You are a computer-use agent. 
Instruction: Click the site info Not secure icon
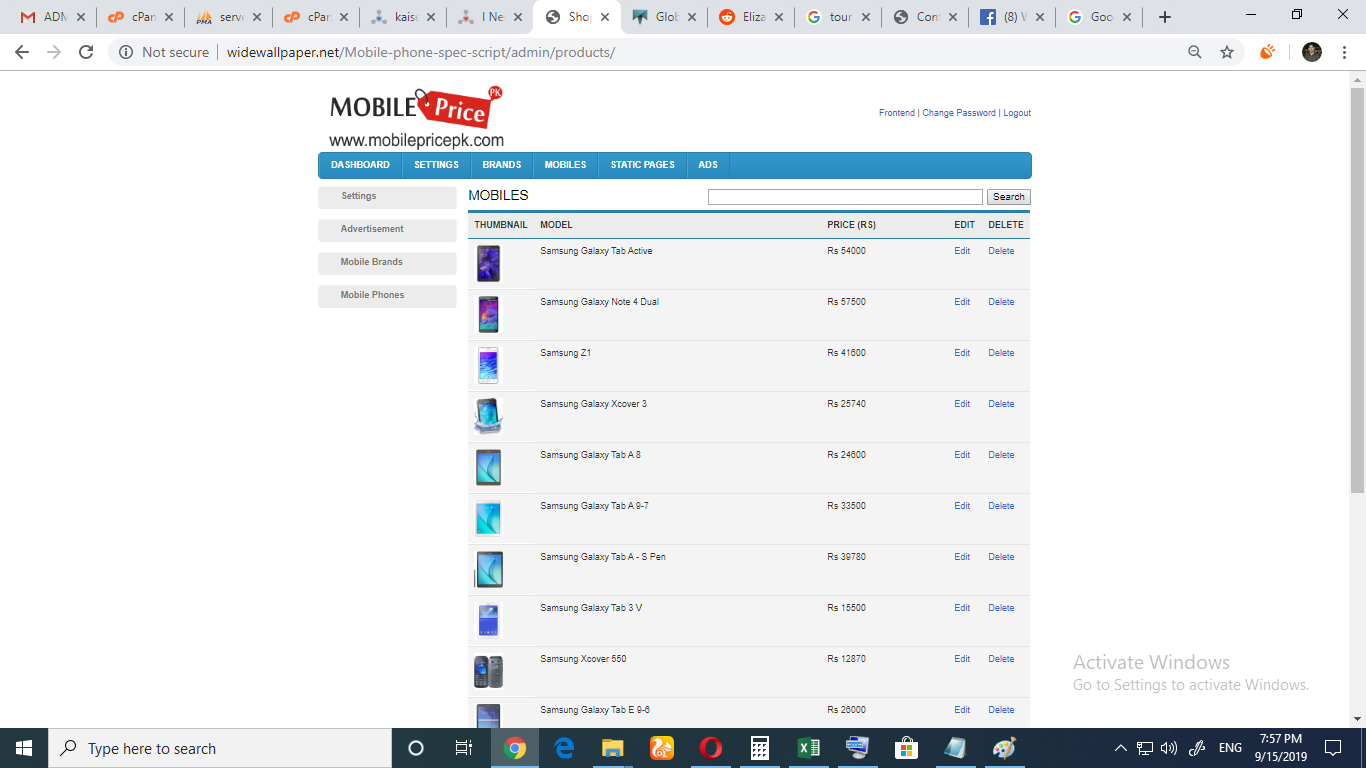(x=126, y=52)
